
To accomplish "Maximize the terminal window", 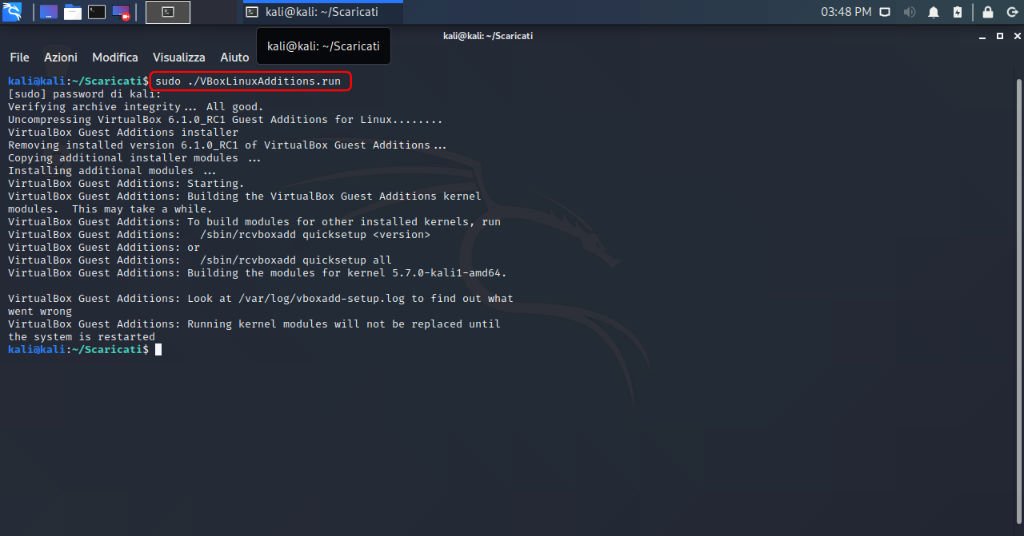I will tap(1000, 37).
